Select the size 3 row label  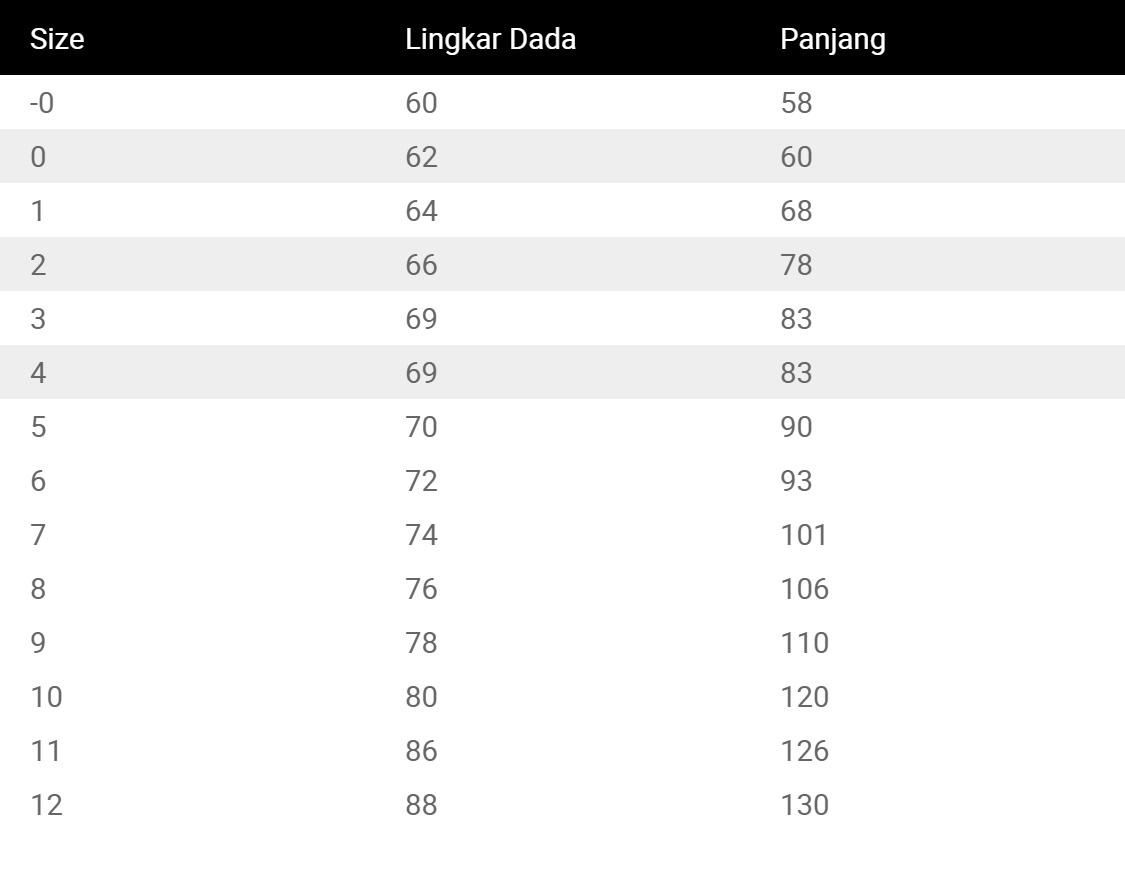coord(38,318)
